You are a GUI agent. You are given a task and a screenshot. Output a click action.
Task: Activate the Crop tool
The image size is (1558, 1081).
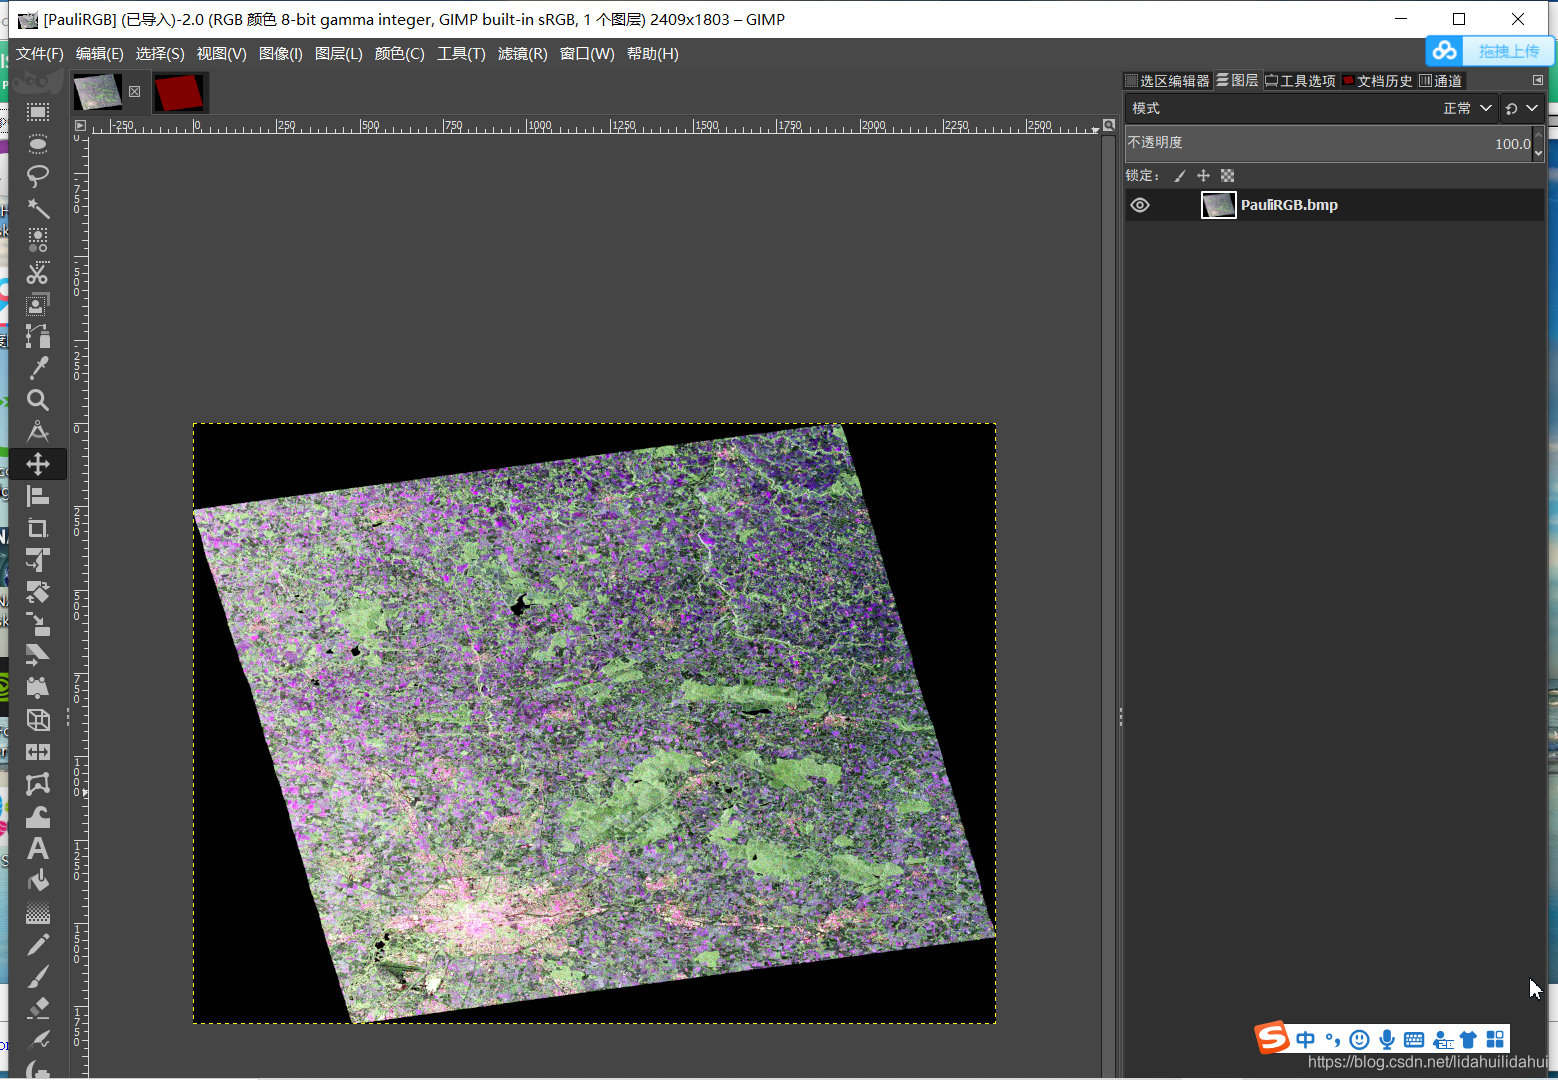point(38,528)
